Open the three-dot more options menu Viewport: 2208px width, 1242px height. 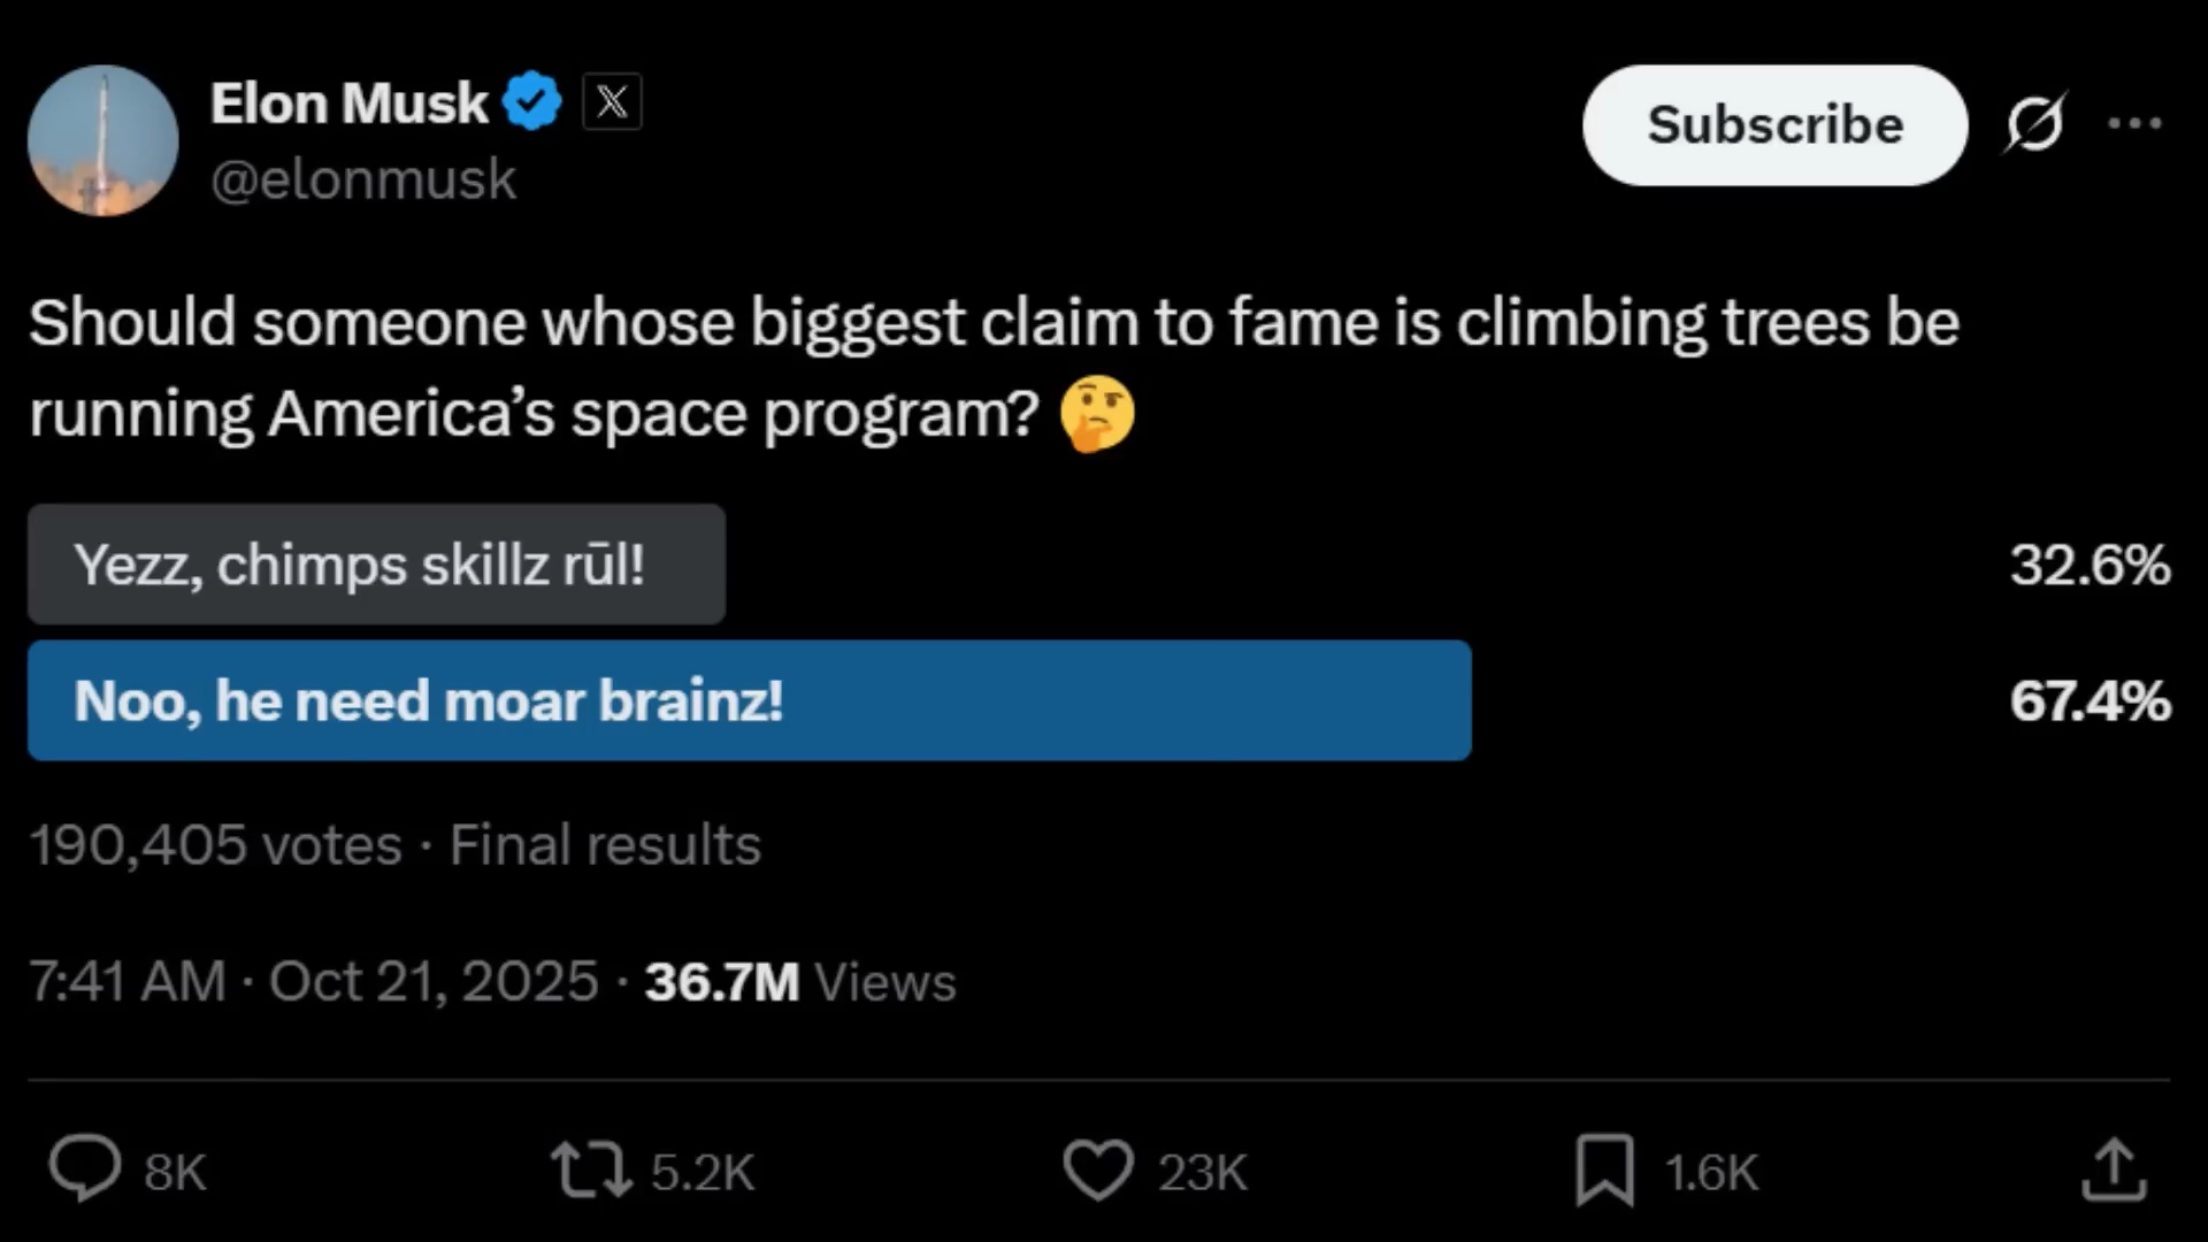[x=2134, y=124]
